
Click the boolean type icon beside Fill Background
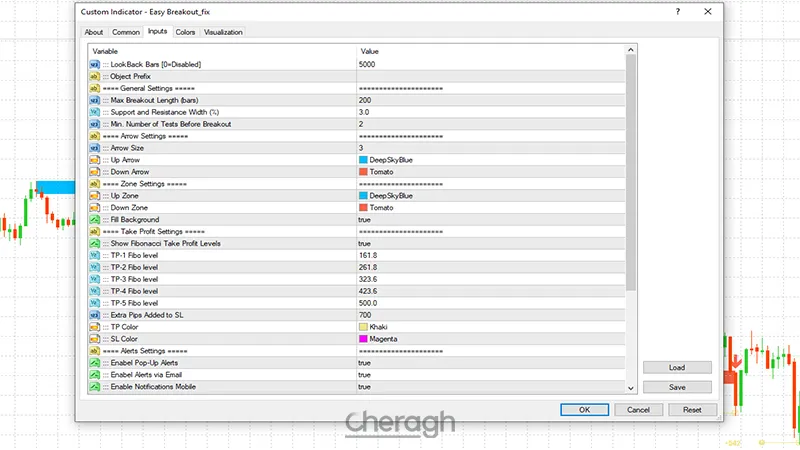pyautogui.click(x=94, y=220)
